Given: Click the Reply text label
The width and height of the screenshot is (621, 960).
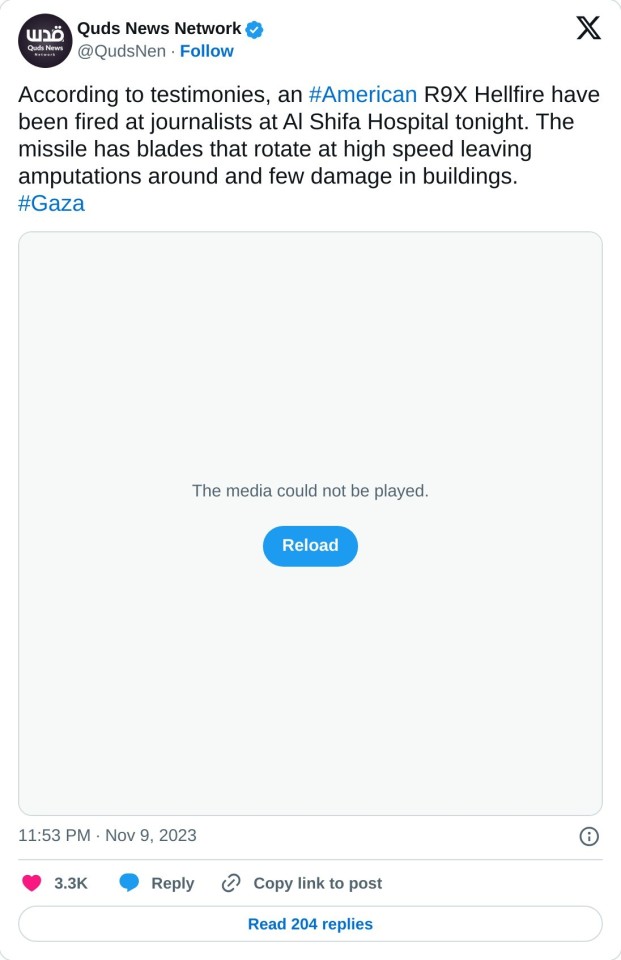Looking at the screenshot, I should (x=172, y=883).
